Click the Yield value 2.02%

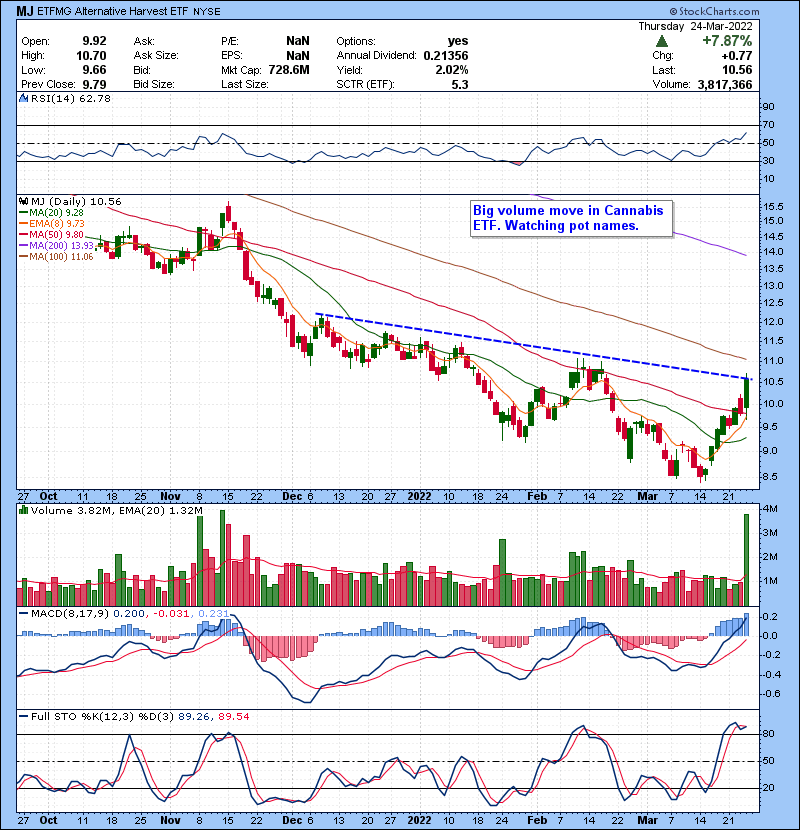[x=452, y=70]
